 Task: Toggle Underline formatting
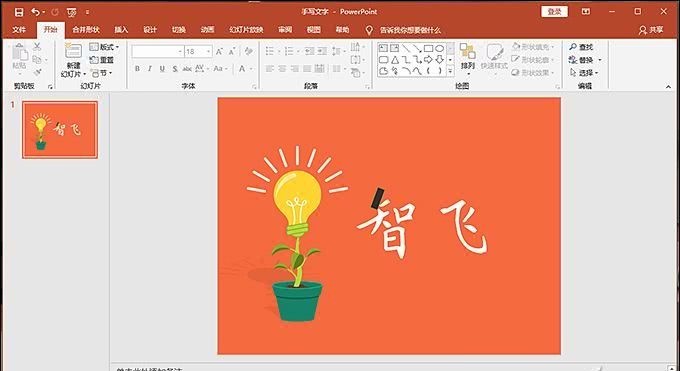(x=162, y=69)
